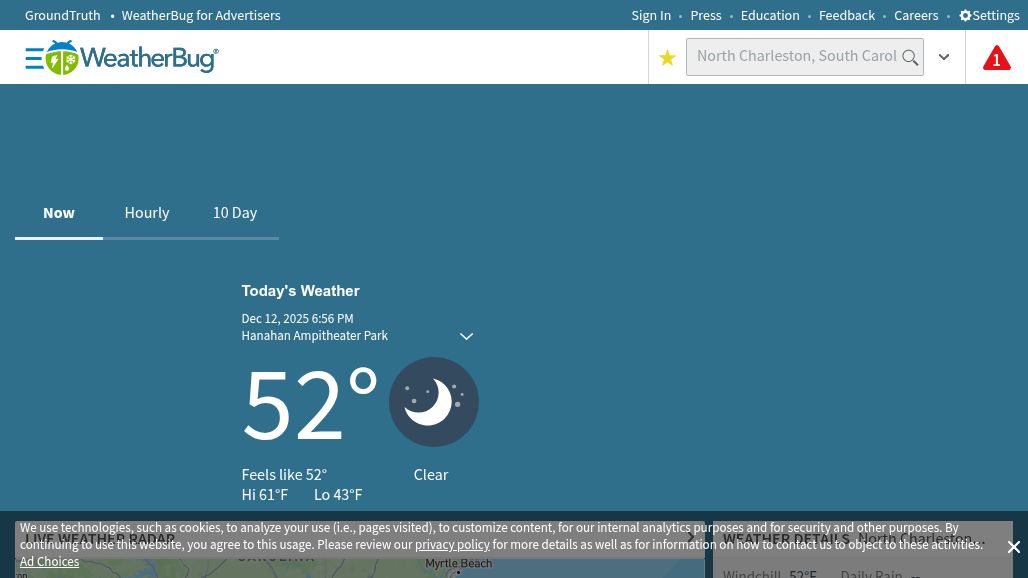Save location with the star icon
The image size is (1028, 578).
[667, 58]
